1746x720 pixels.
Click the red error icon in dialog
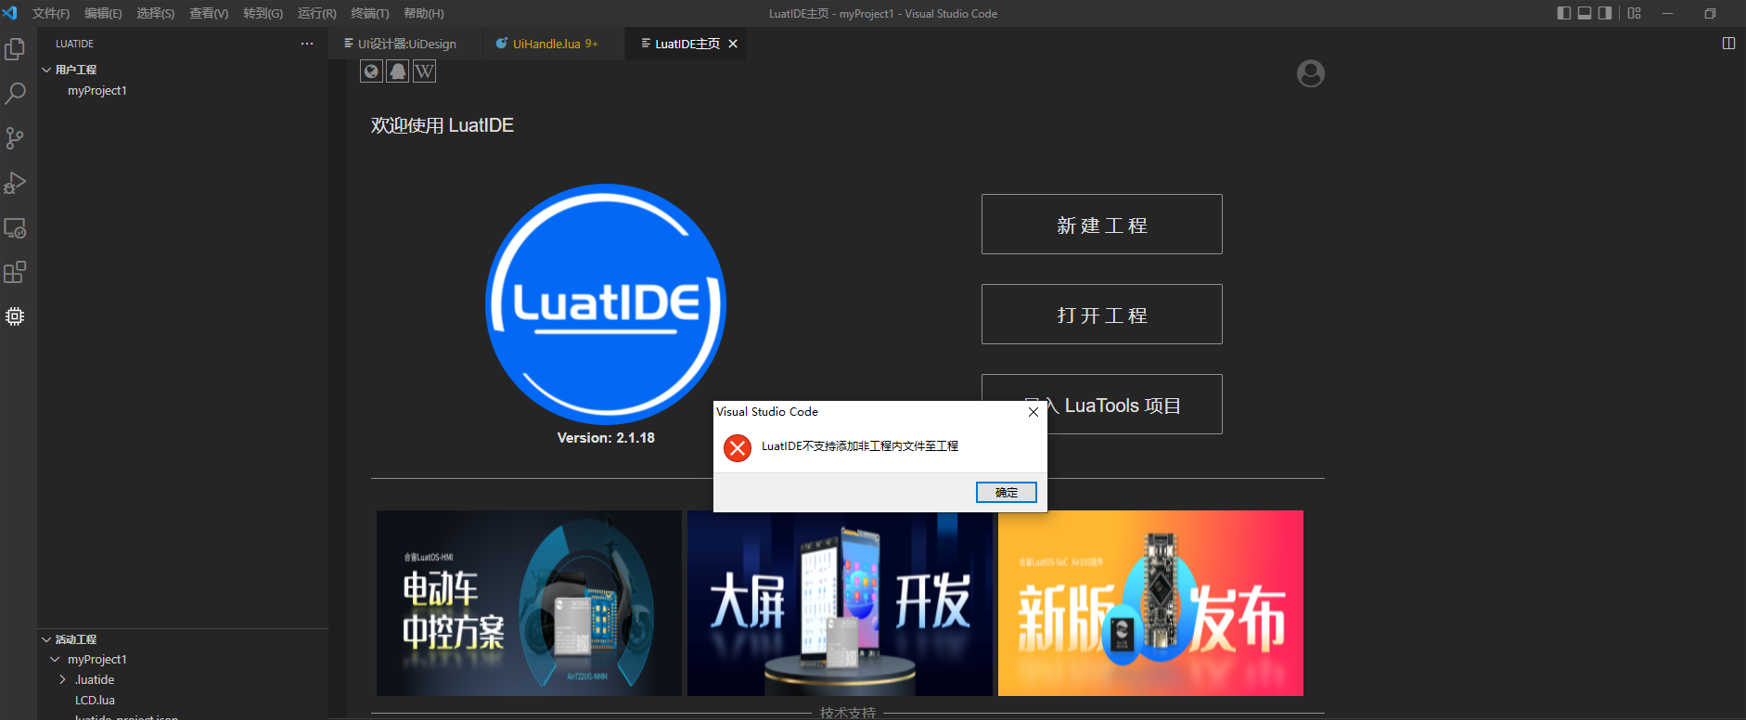coord(737,447)
